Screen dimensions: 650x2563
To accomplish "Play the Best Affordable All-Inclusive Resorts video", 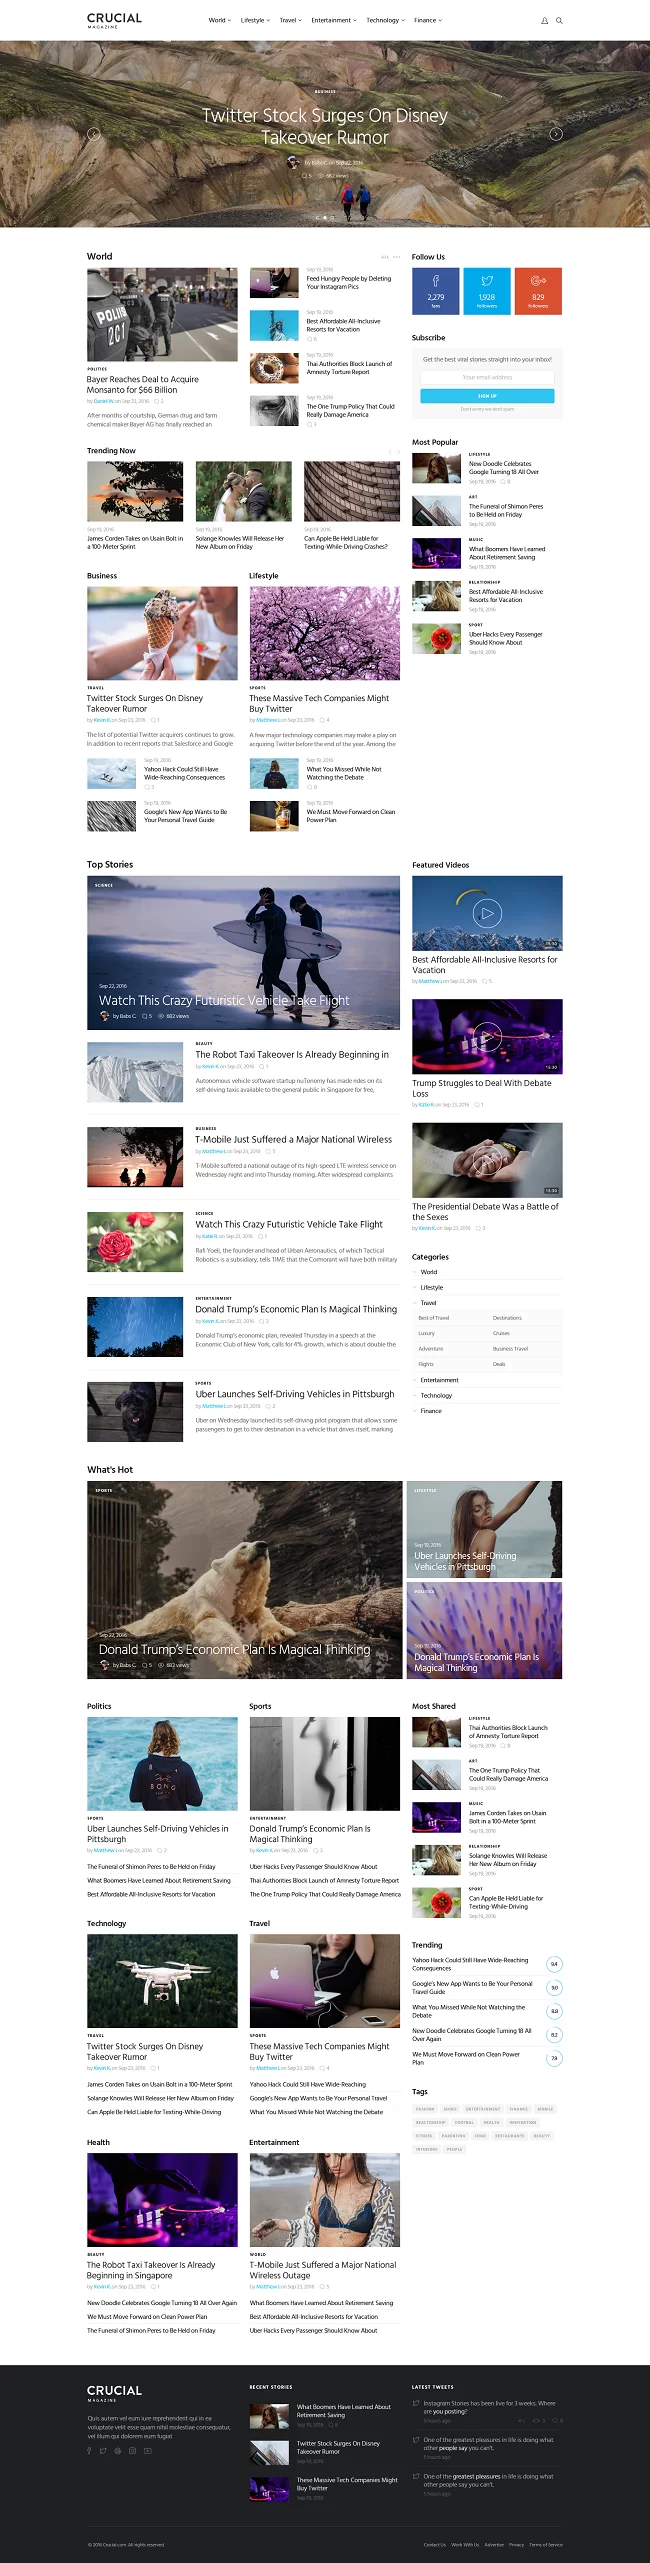I will point(487,913).
